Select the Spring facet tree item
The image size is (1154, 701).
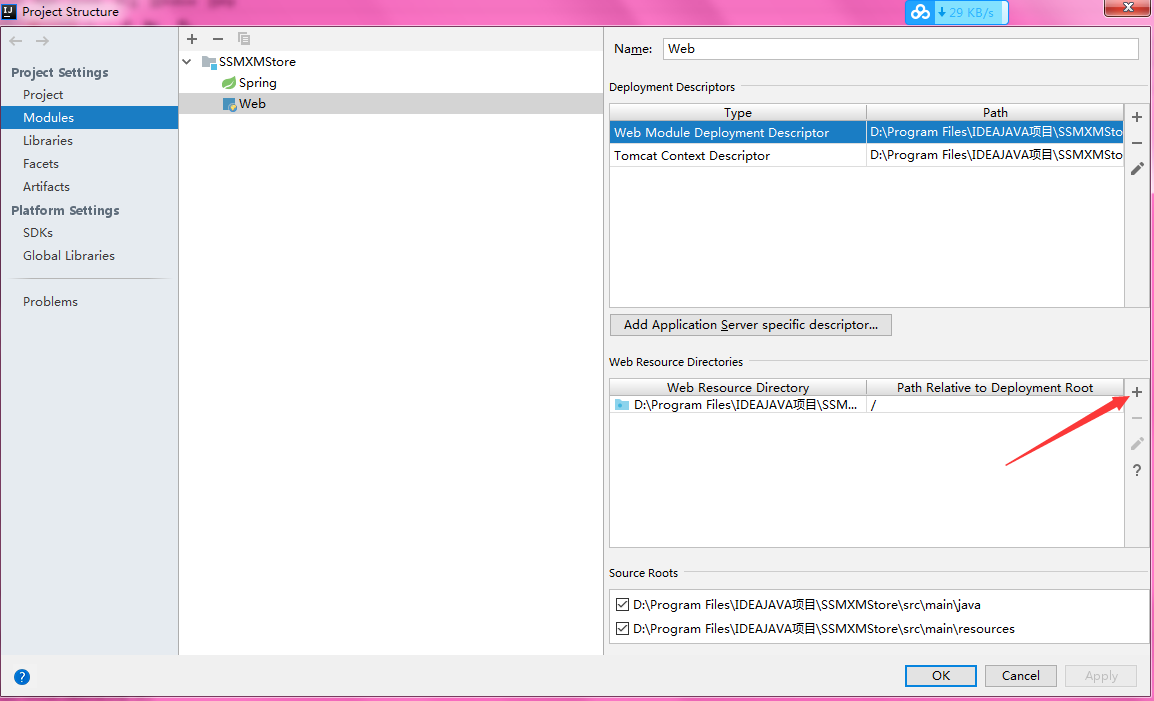pos(258,83)
